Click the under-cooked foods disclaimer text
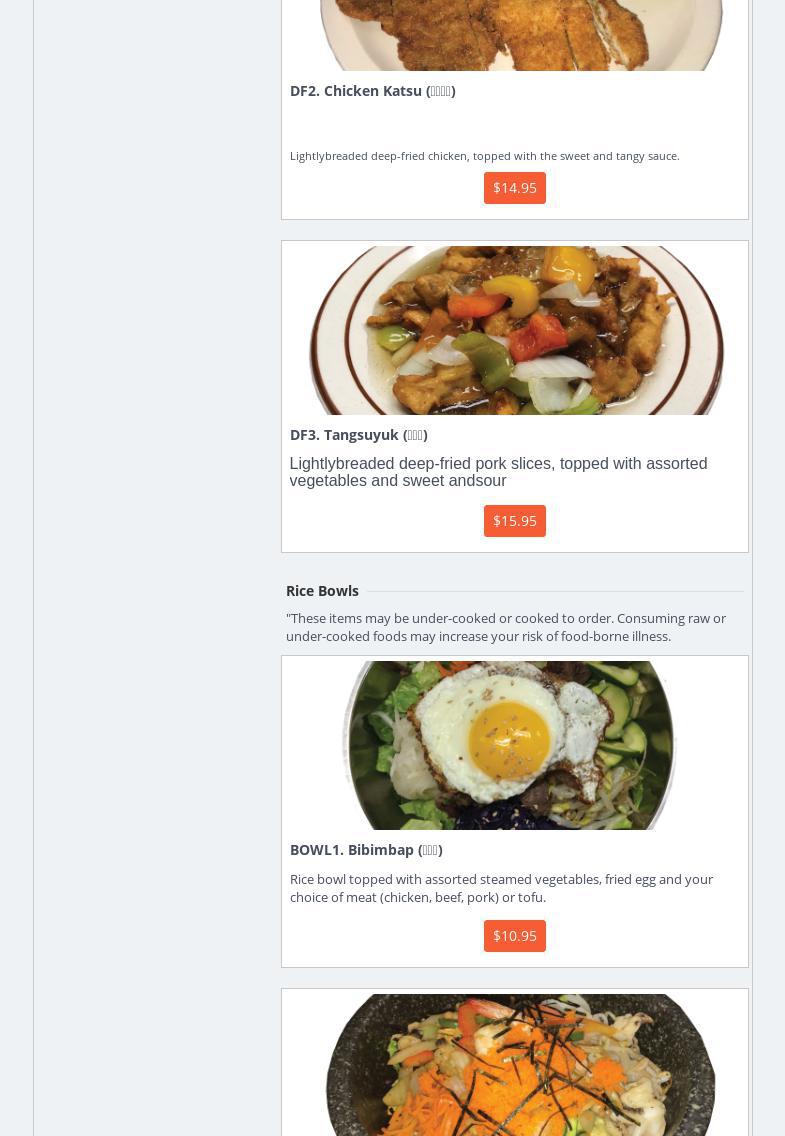The width and height of the screenshot is (785, 1136). 506,627
